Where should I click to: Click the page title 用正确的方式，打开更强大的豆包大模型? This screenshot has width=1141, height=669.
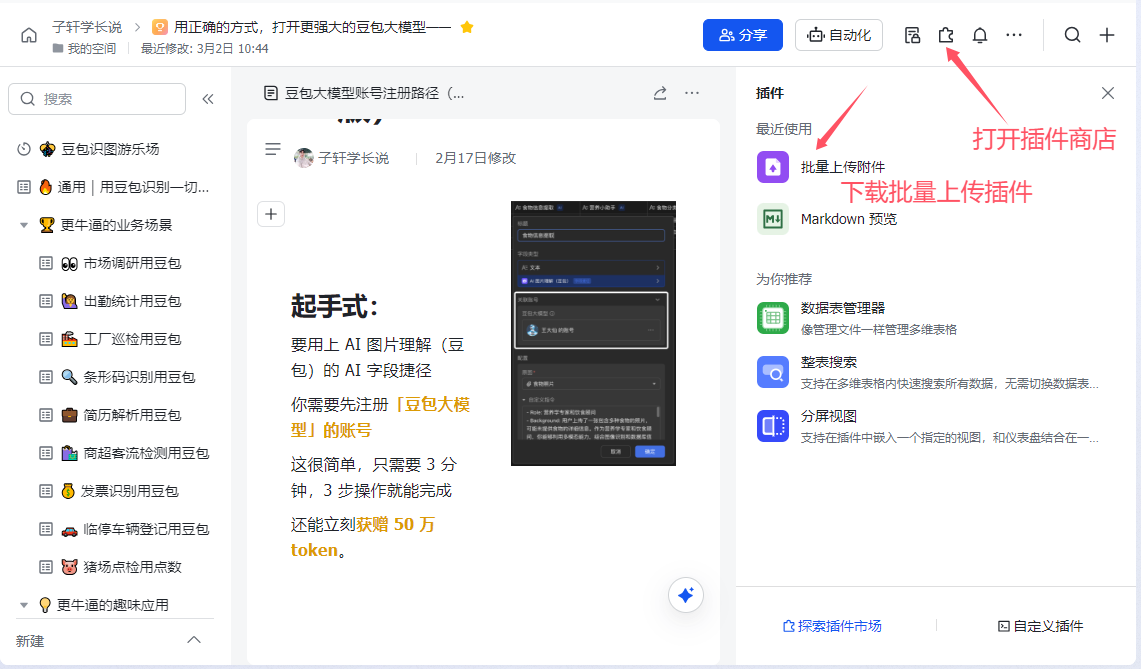tap(312, 27)
